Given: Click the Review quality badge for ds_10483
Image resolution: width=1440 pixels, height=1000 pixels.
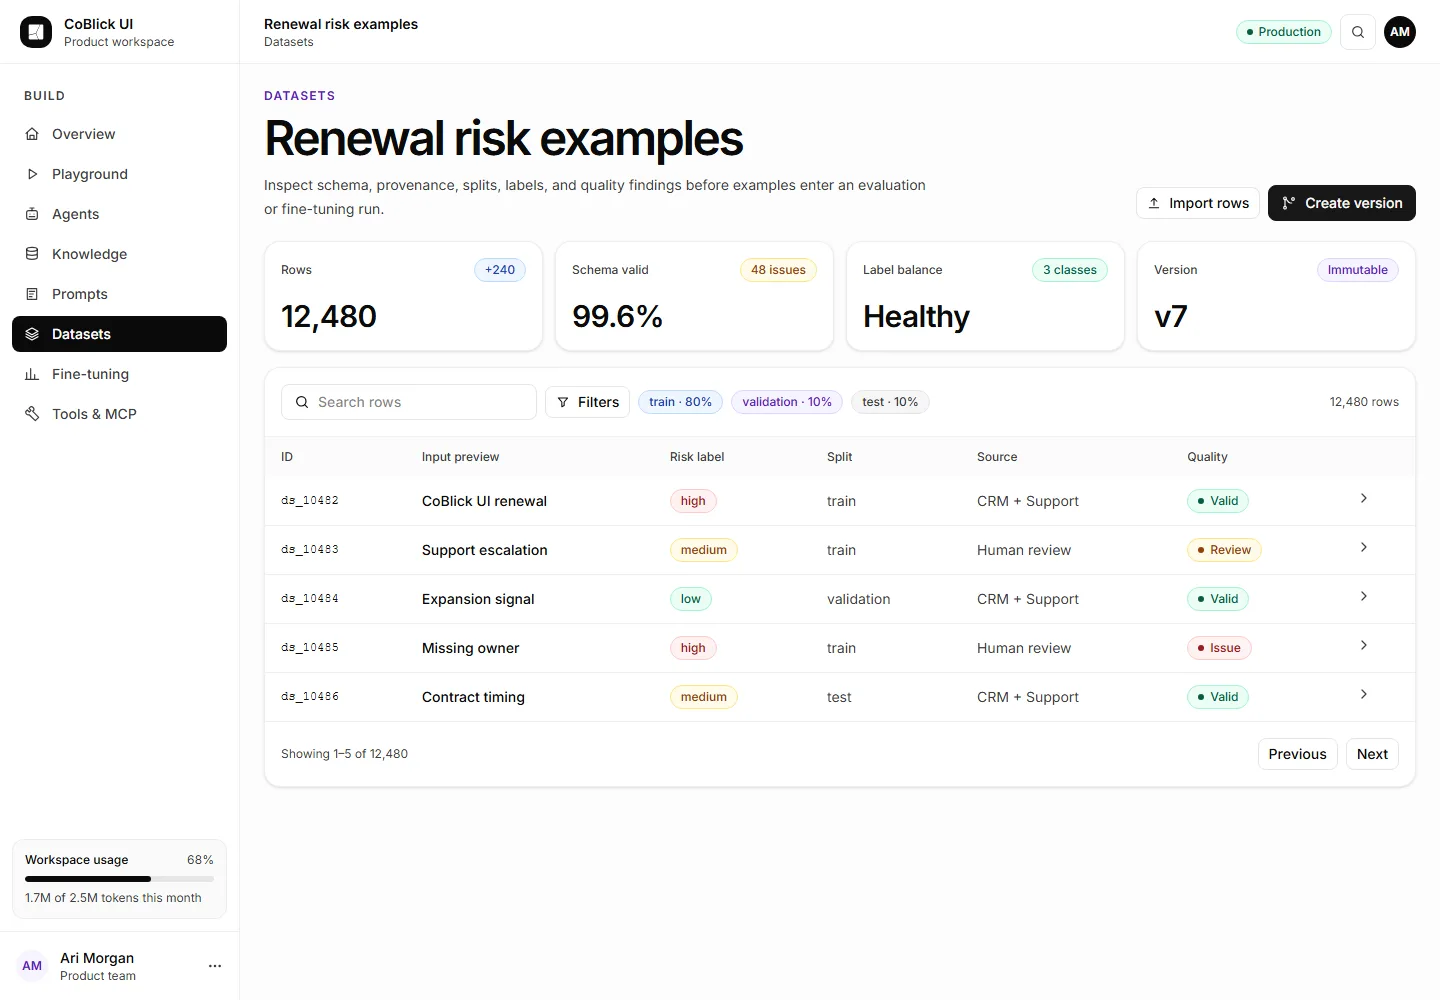Looking at the screenshot, I should [1224, 550].
